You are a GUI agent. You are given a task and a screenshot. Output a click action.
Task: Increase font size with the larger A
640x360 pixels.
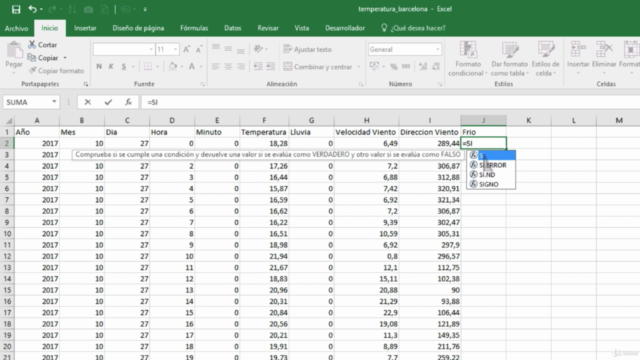(187, 49)
